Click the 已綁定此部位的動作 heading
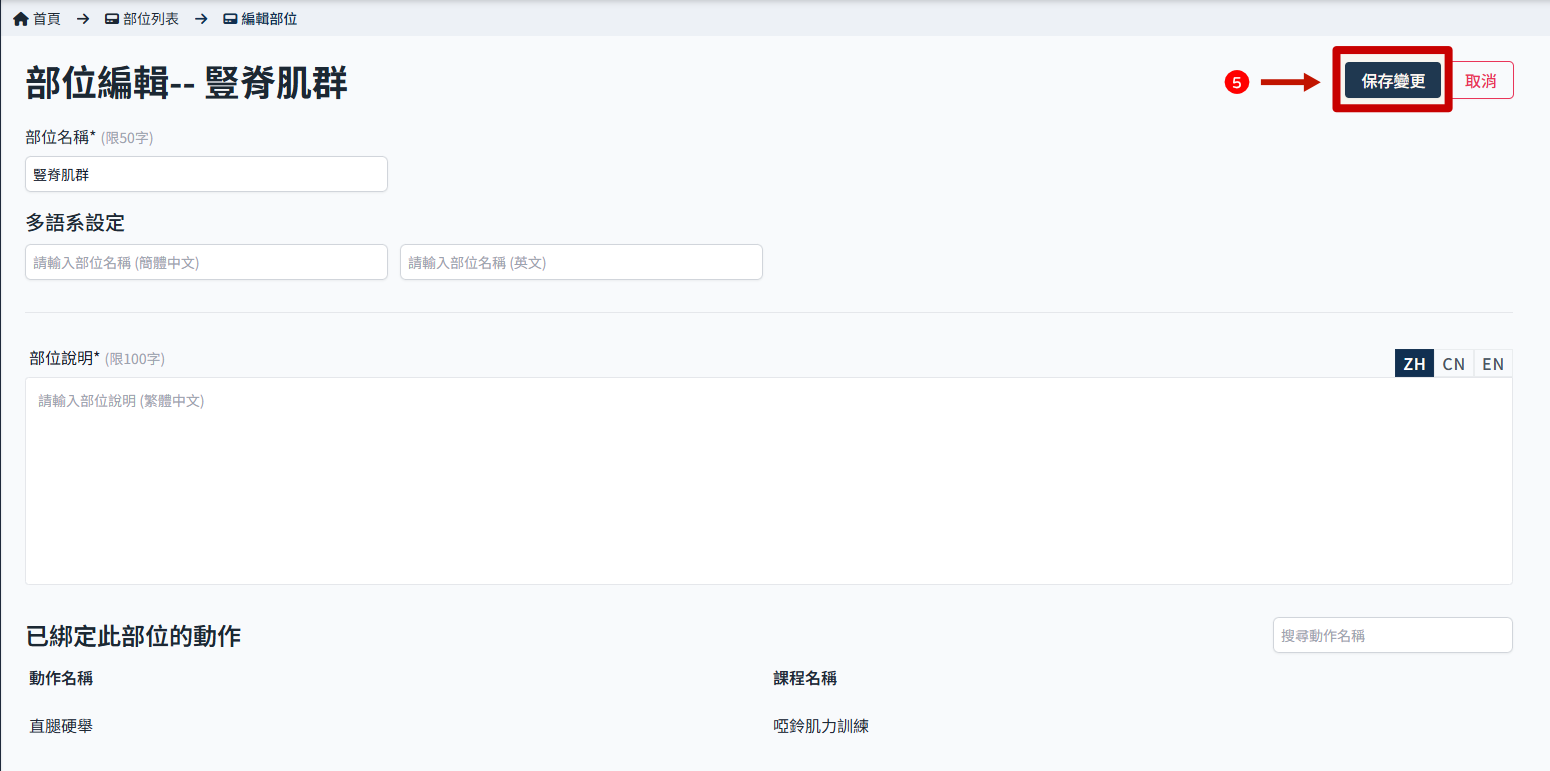The width and height of the screenshot is (1550, 771). pyautogui.click(x=133, y=635)
